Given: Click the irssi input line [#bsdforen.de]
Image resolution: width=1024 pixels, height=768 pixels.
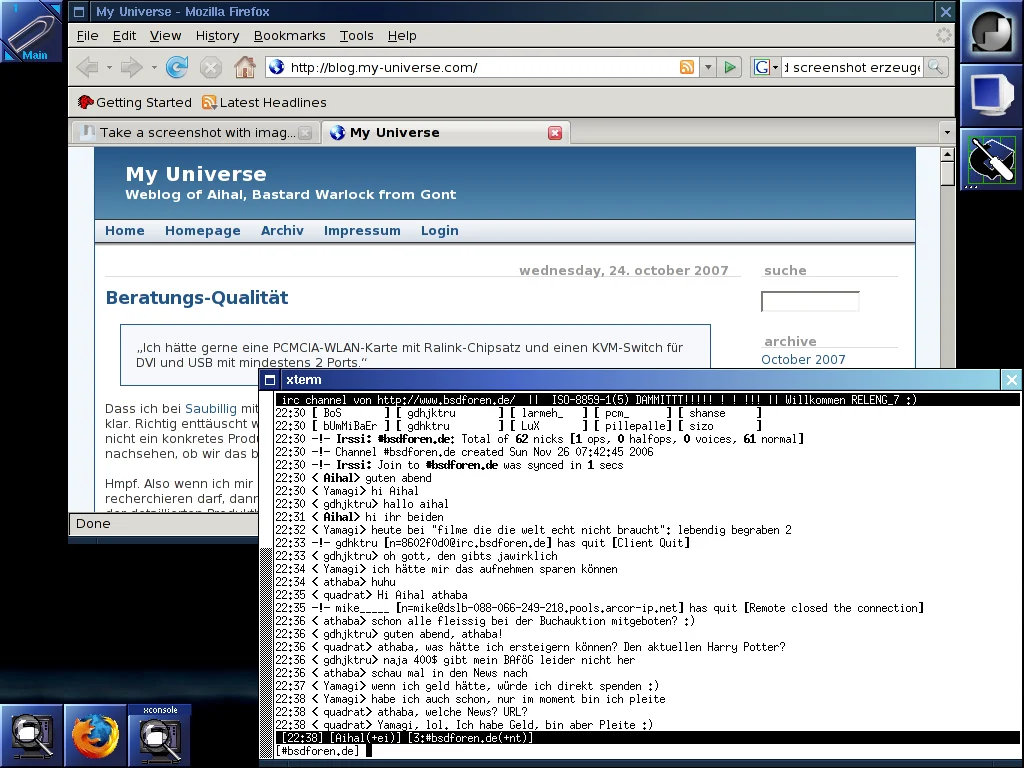Looking at the screenshot, I should (x=647, y=751).
